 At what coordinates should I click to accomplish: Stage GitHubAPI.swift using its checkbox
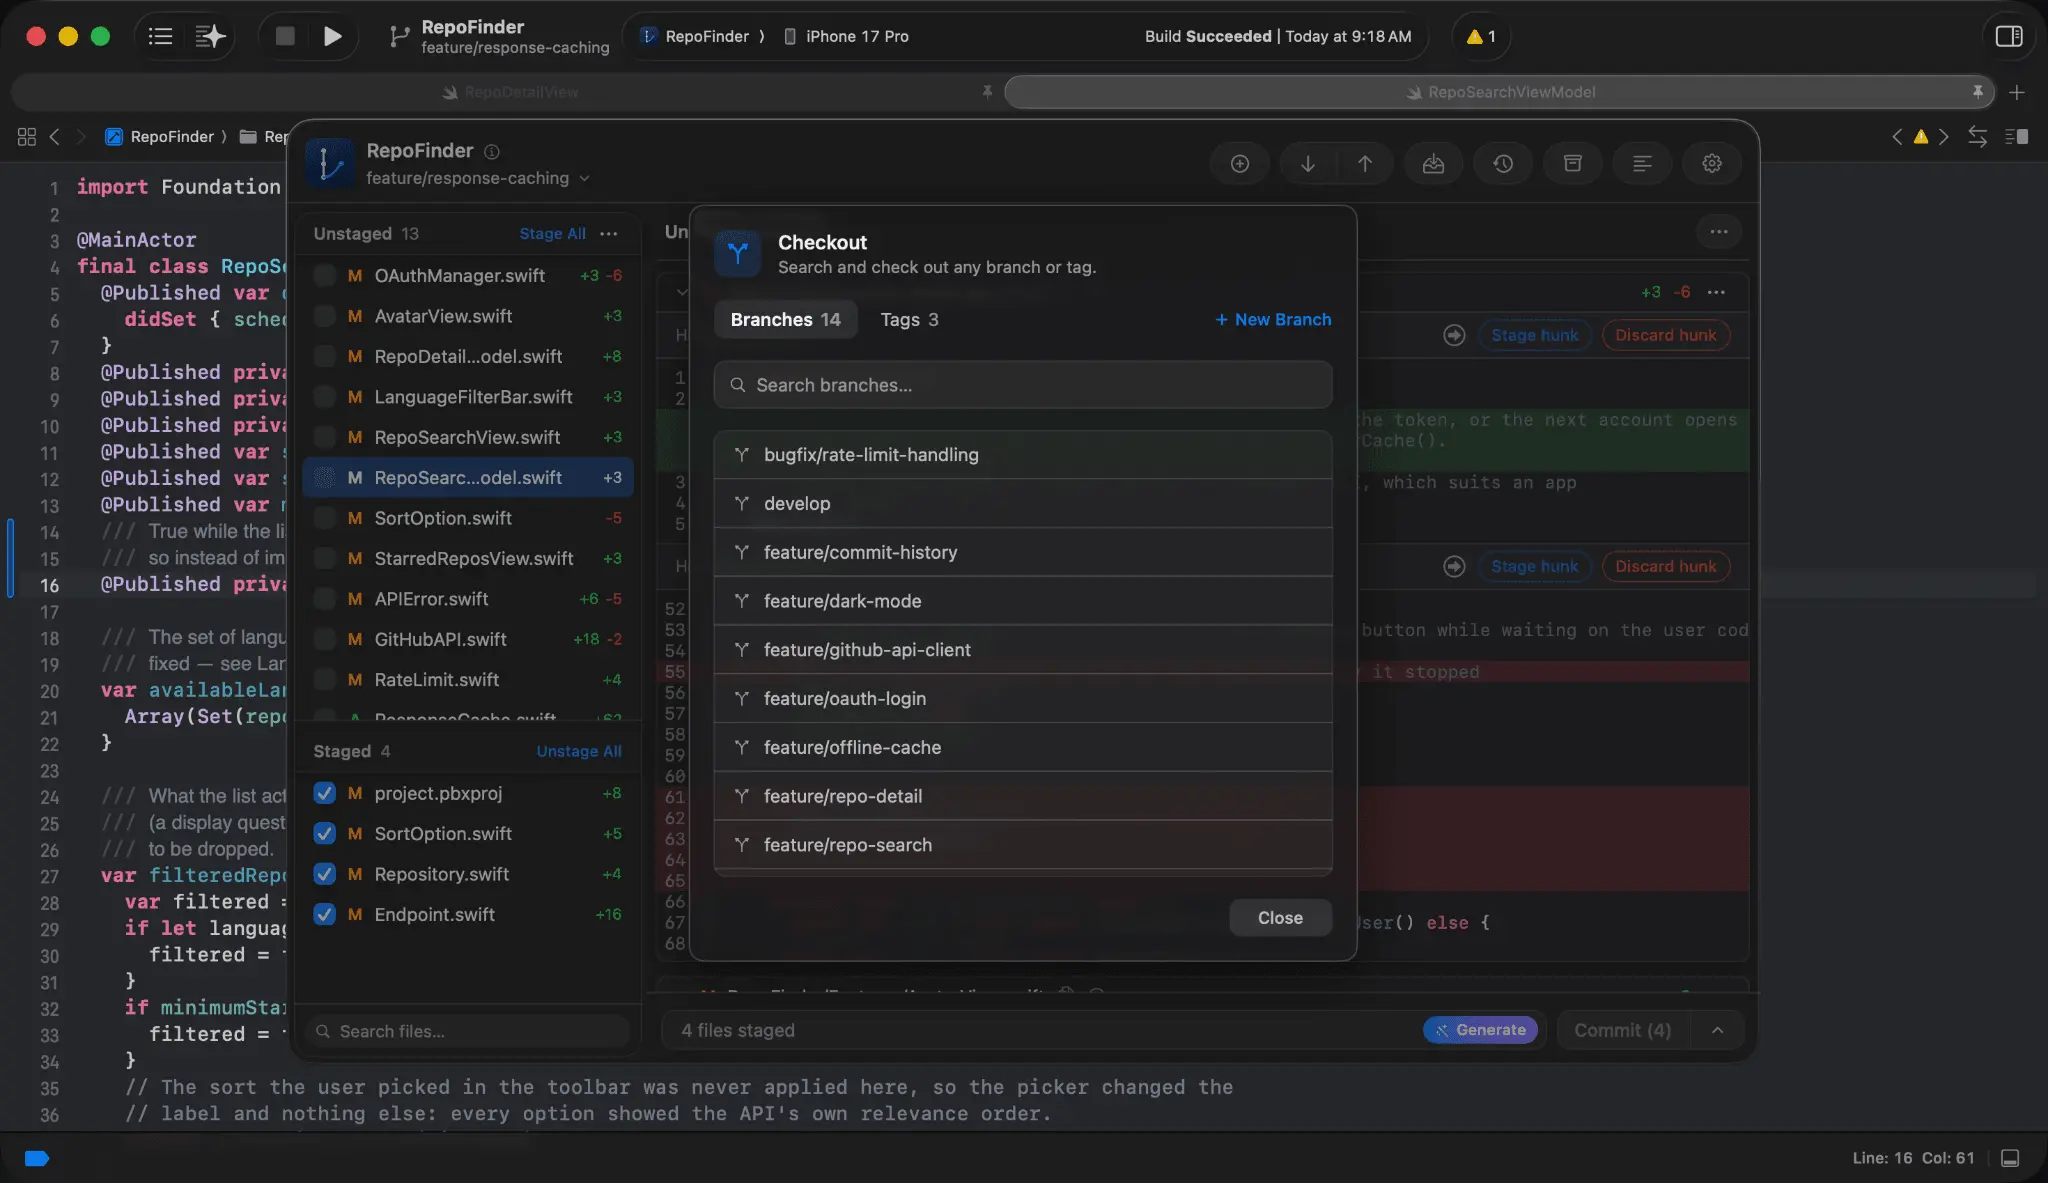coord(324,639)
